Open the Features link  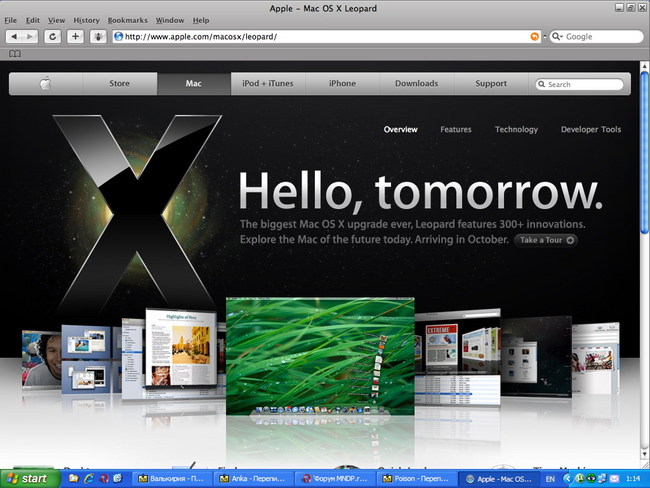pos(456,129)
